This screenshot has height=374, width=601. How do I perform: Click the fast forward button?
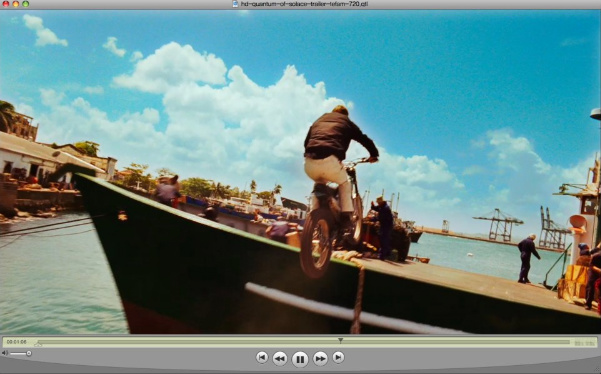(x=320, y=359)
